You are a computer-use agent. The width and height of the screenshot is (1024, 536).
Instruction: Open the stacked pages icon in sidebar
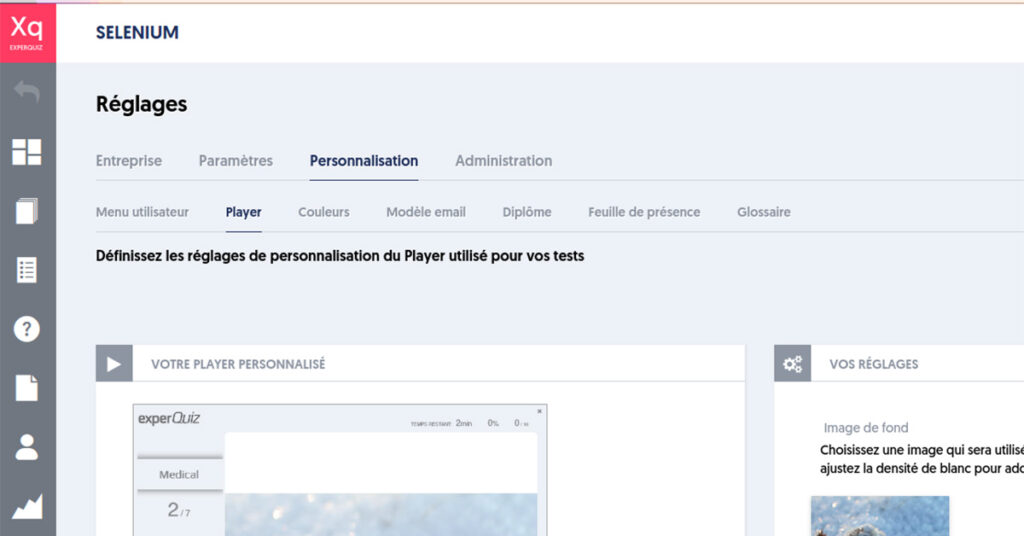27,211
